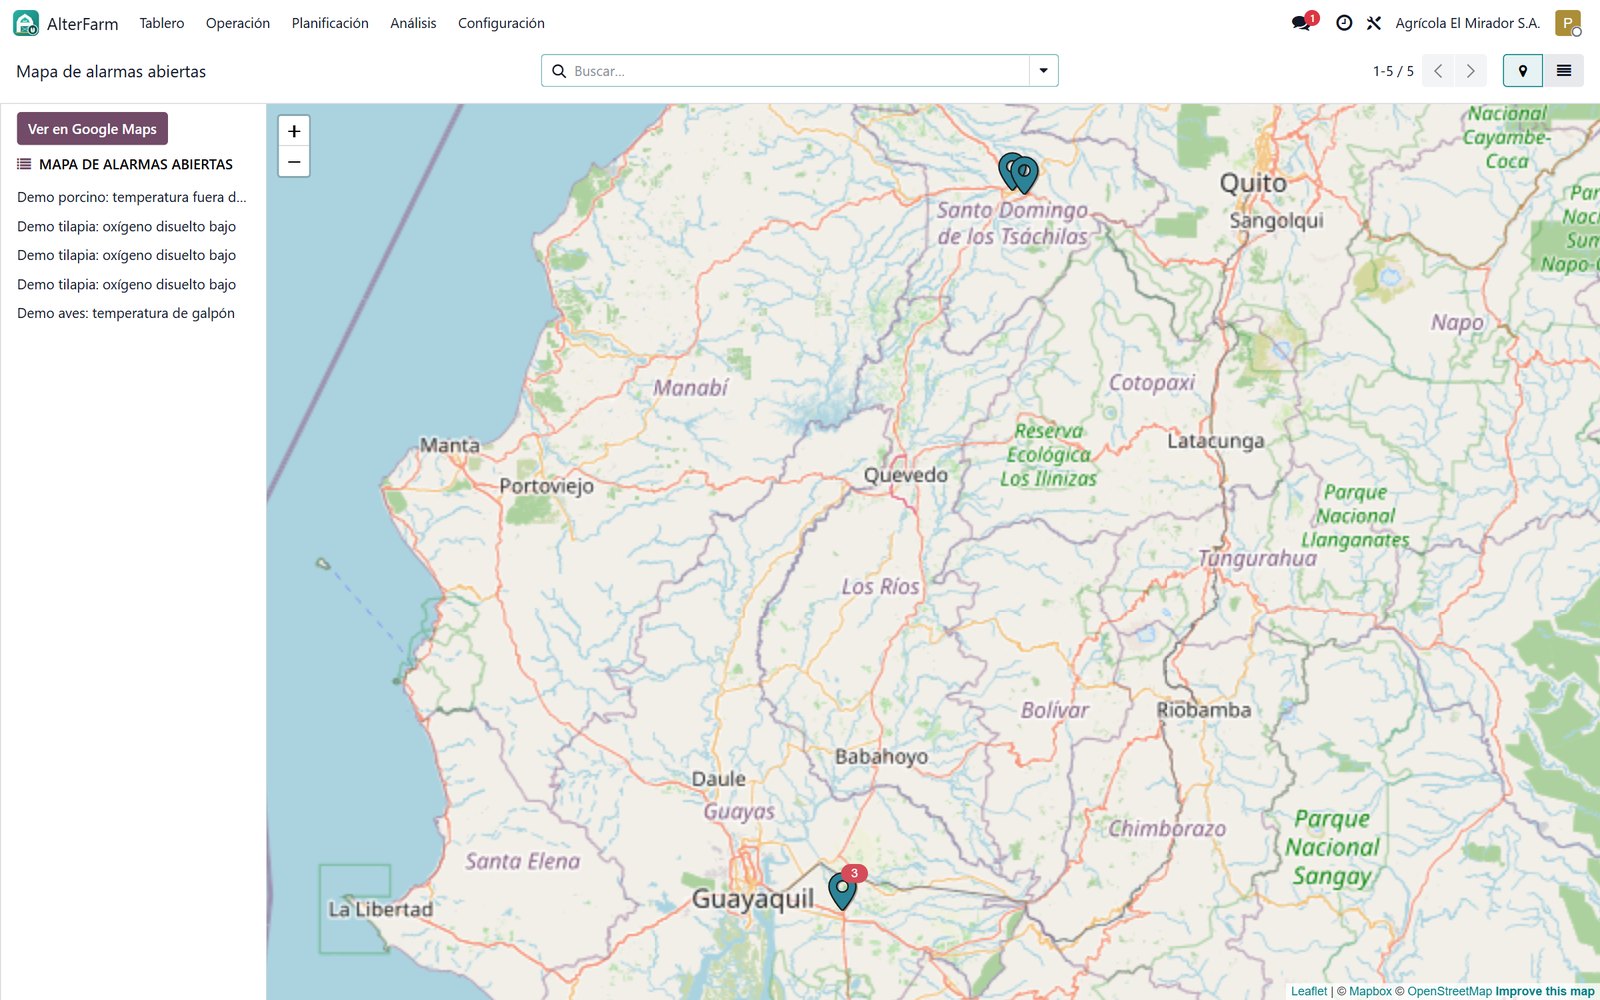
Task: Open the Tablero menu
Action: pos(162,23)
